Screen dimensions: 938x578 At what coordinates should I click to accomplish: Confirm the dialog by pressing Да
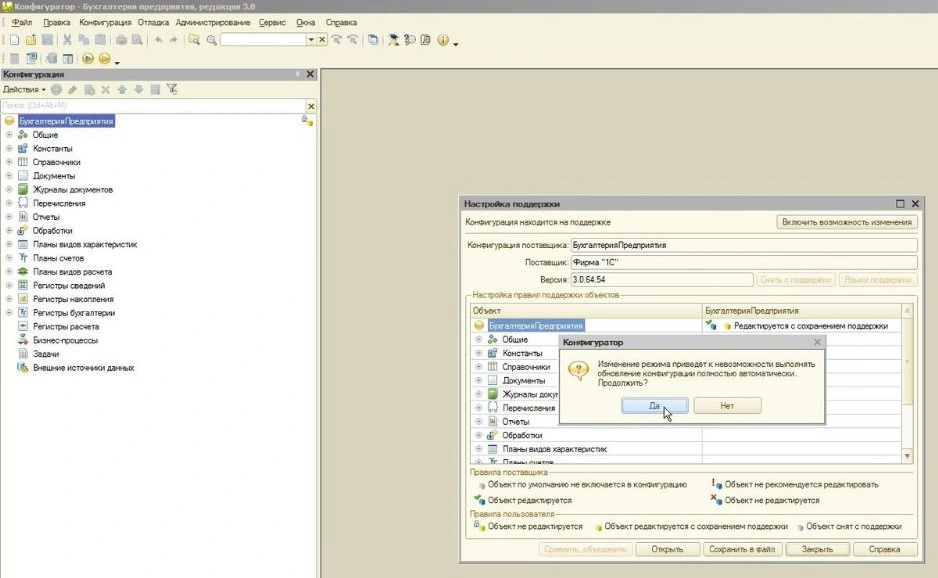(654, 406)
